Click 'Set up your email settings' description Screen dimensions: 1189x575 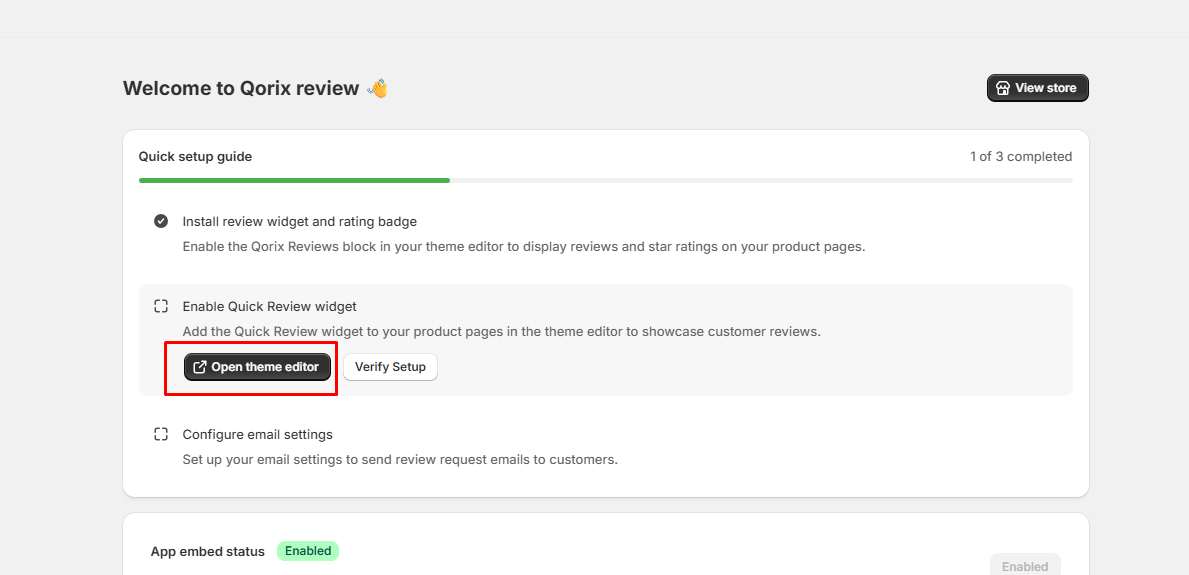pyautogui.click(x=400, y=460)
